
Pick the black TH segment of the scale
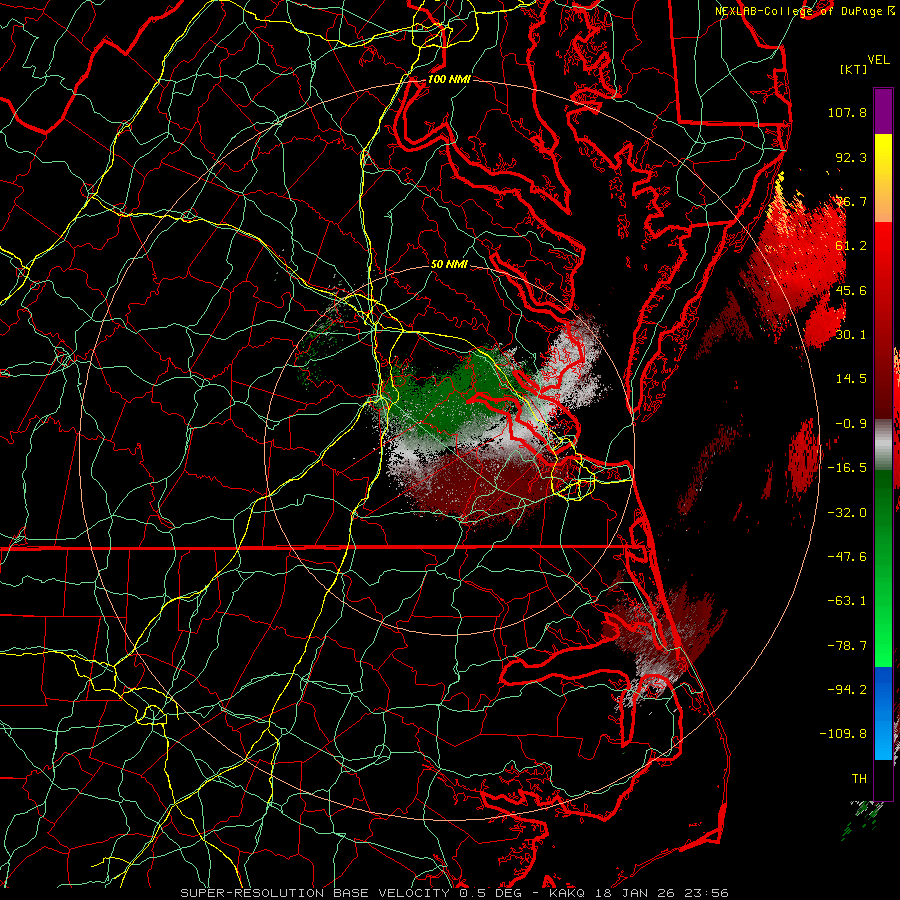(x=883, y=779)
